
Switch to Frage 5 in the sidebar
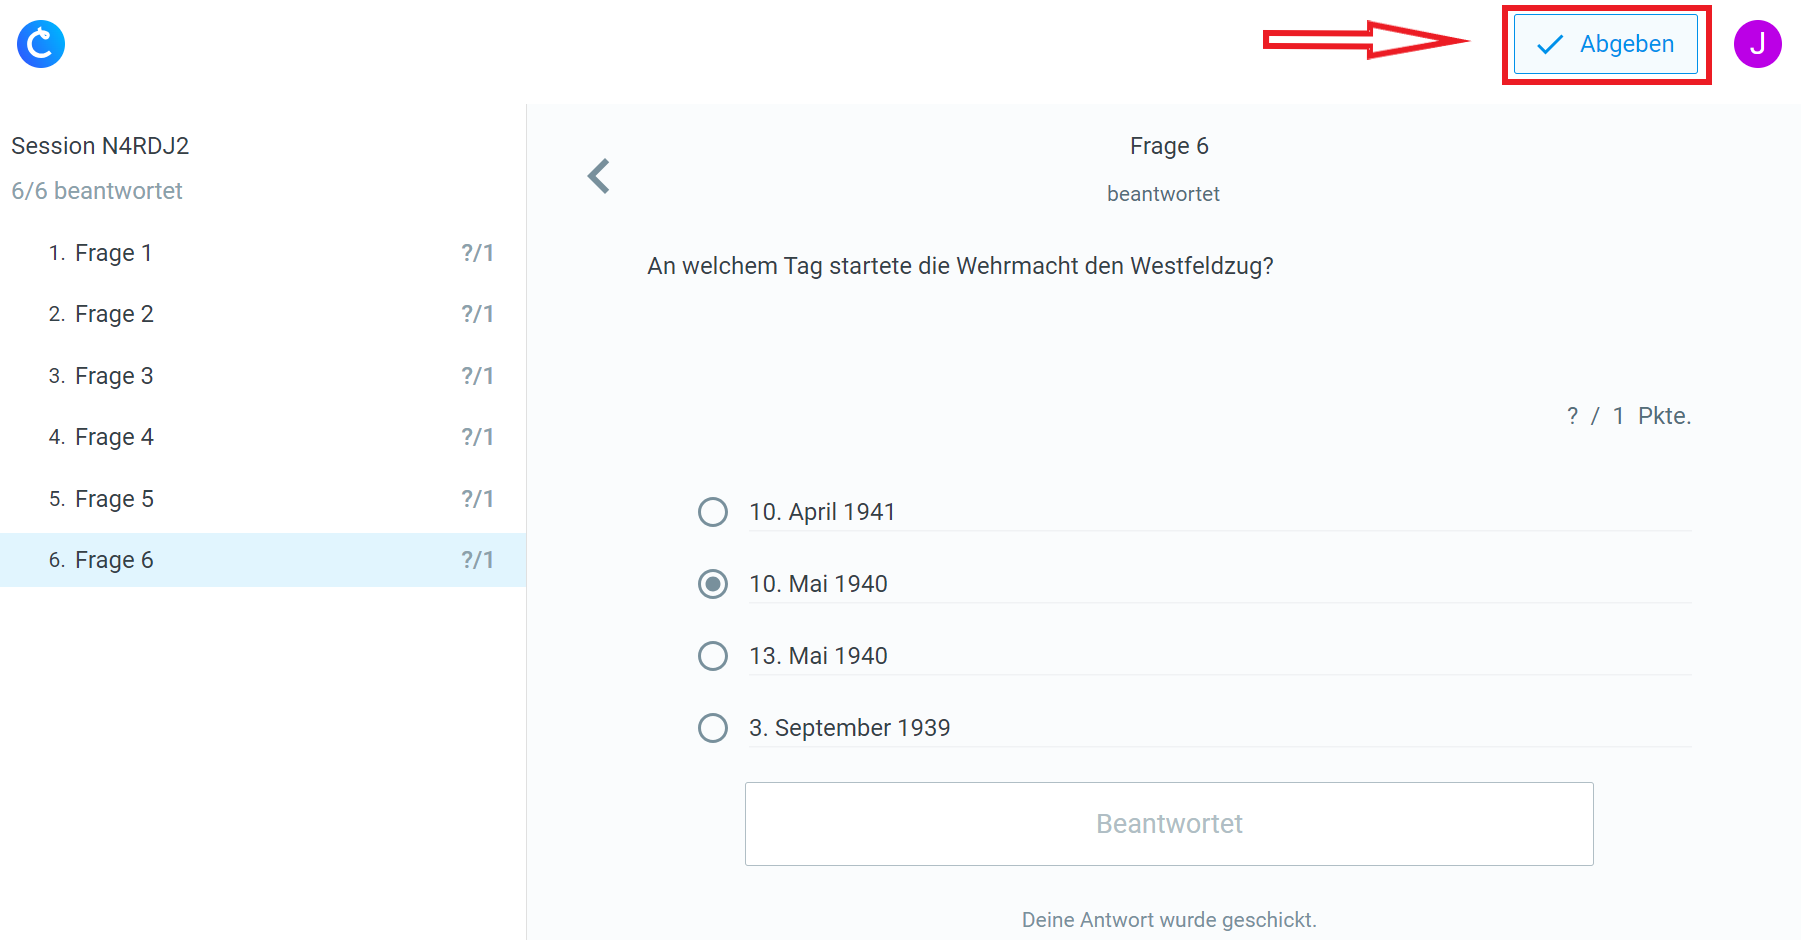[x=114, y=499]
